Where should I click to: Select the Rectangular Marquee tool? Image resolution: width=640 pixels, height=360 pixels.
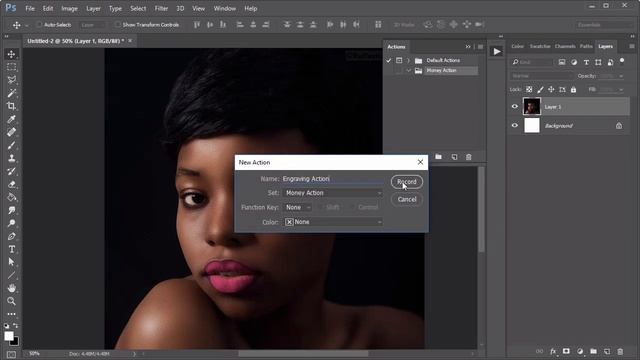click(11, 67)
